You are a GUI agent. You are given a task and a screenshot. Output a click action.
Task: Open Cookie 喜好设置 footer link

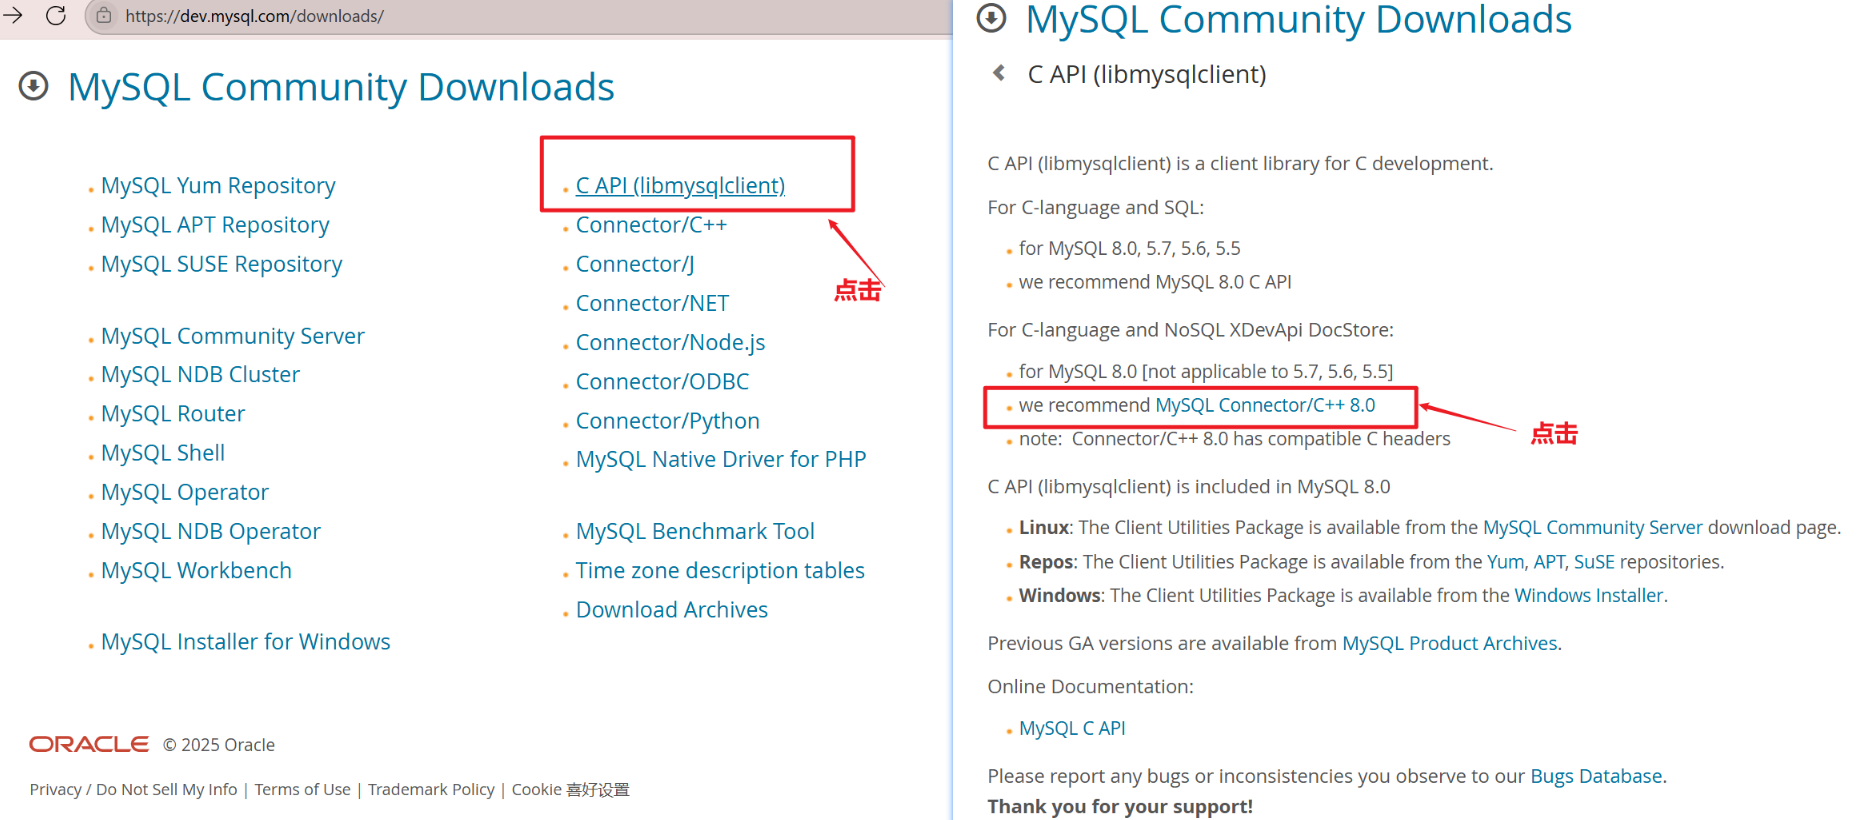(570, 790)
